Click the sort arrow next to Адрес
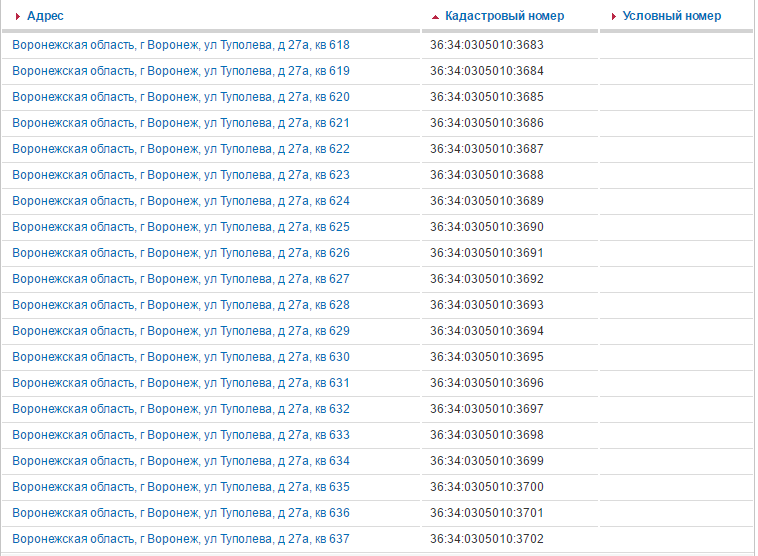This screenshot has height=556, width=758. tap(18, 16)
